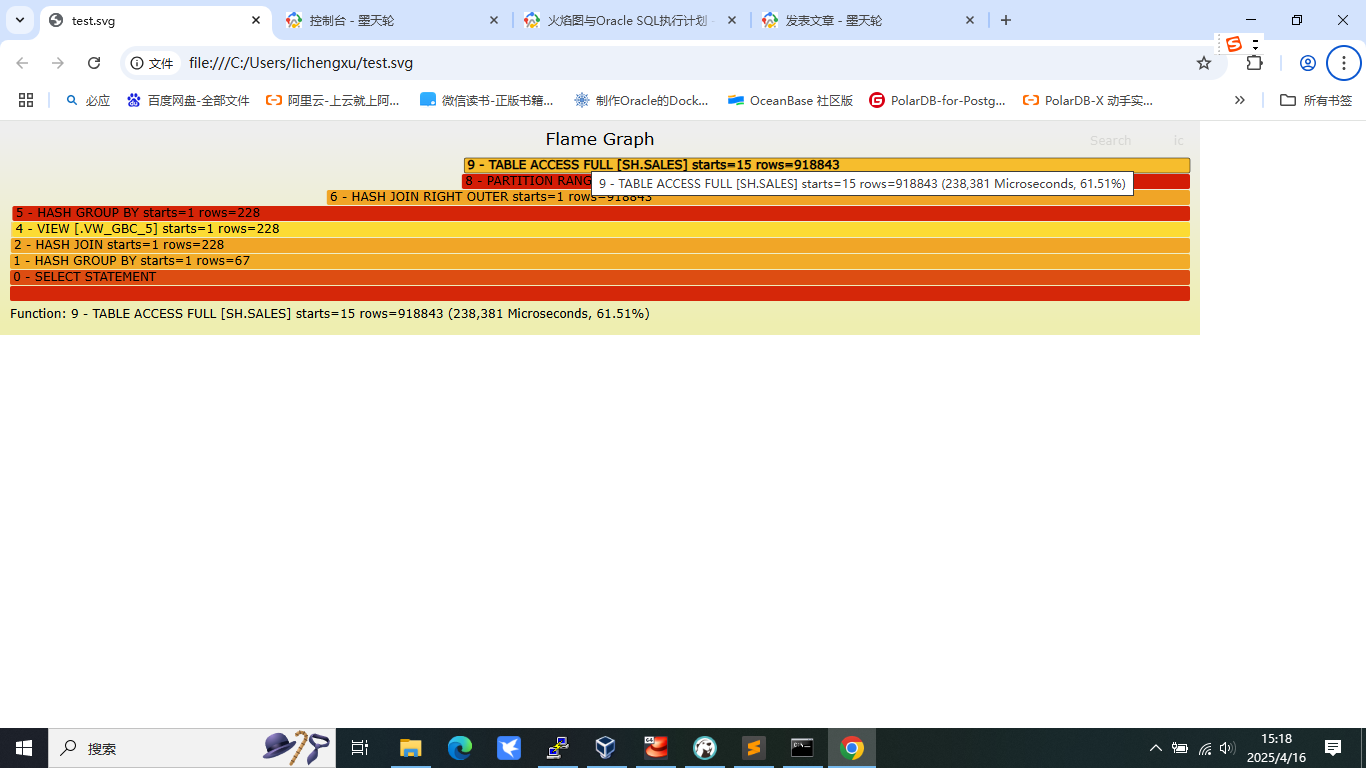
Task: View site information for the file
Action: tap(152, 63)
